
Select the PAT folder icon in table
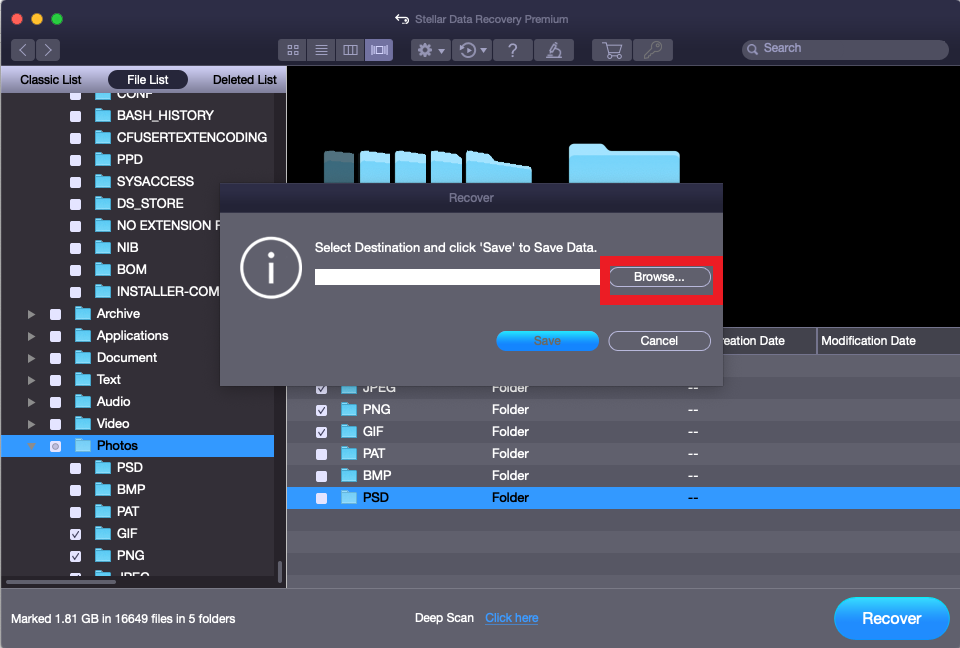349,453
